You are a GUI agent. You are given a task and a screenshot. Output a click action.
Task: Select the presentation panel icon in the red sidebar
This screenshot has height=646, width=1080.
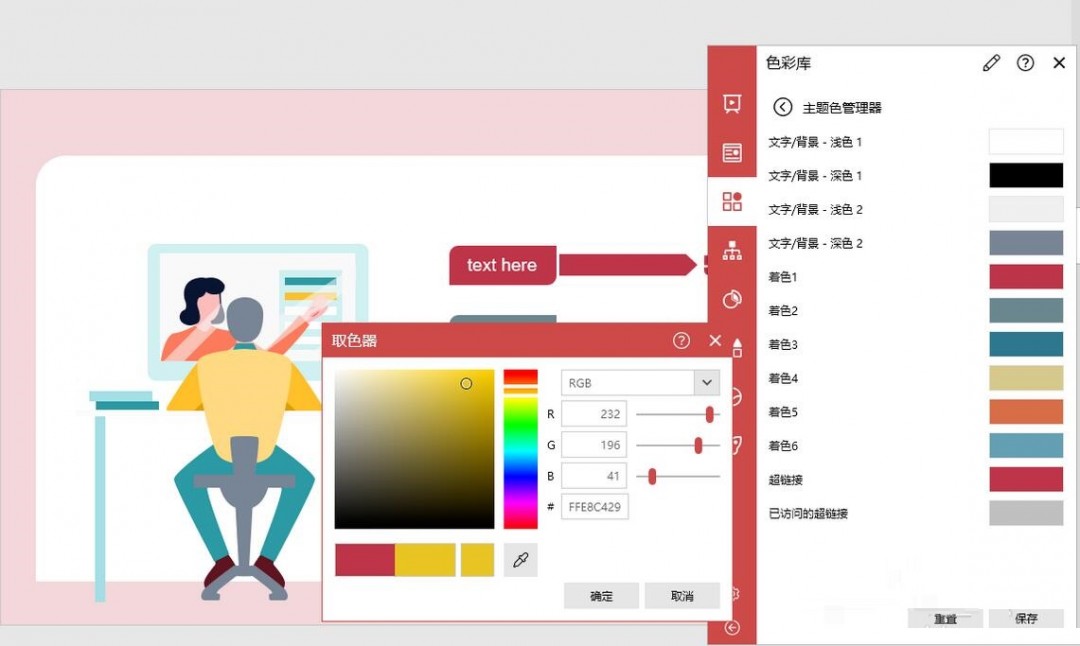tap(732, 103)
